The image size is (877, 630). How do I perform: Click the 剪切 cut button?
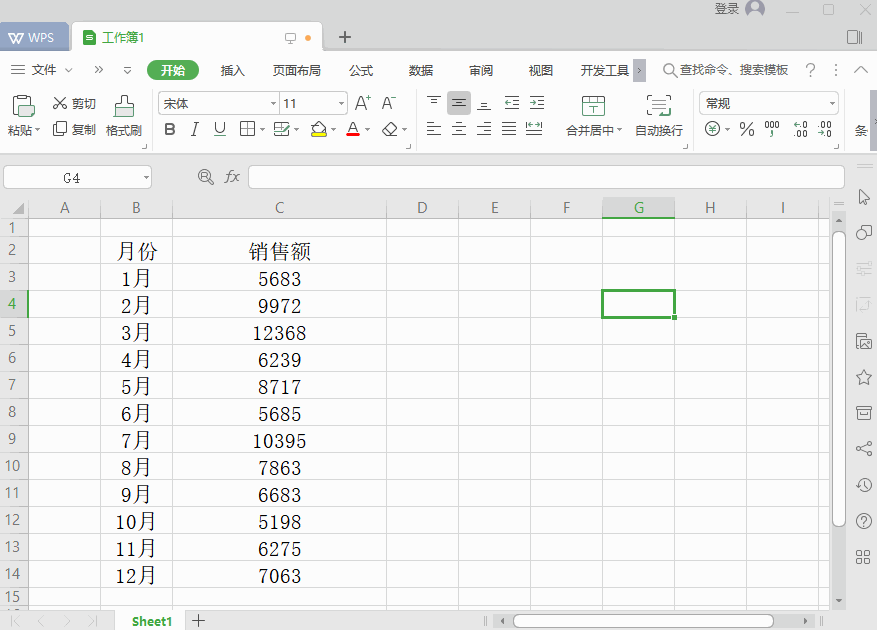(73, 102)
